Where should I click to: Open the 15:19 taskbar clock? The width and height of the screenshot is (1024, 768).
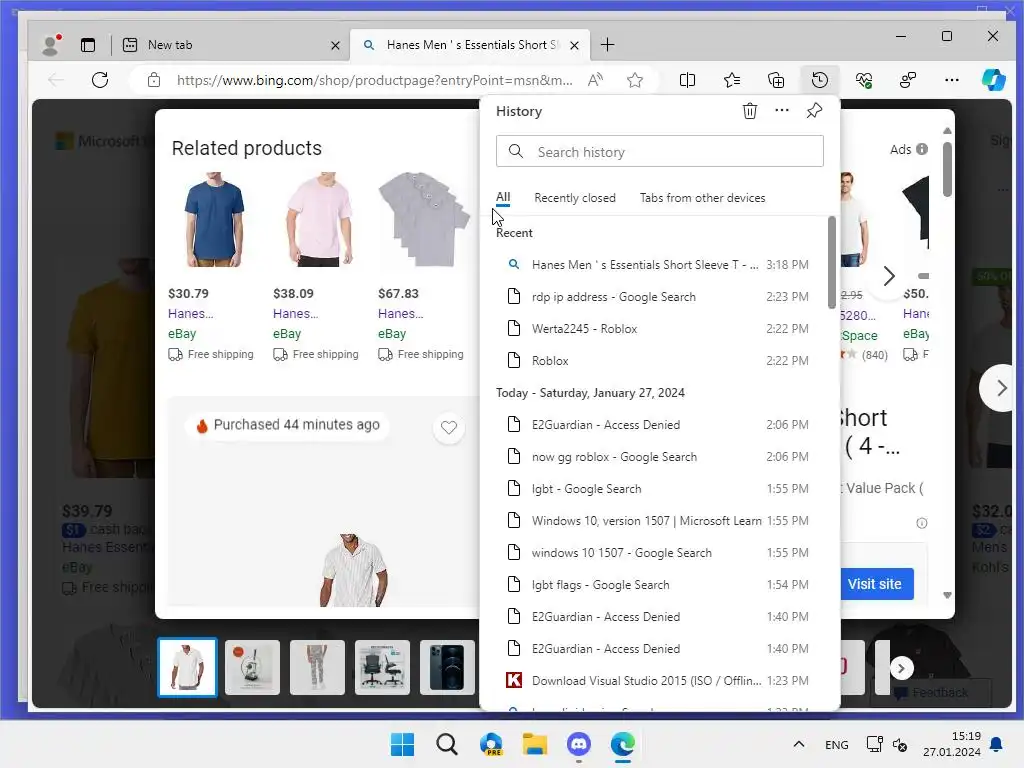pyautogui.click(x=952, y=744)
